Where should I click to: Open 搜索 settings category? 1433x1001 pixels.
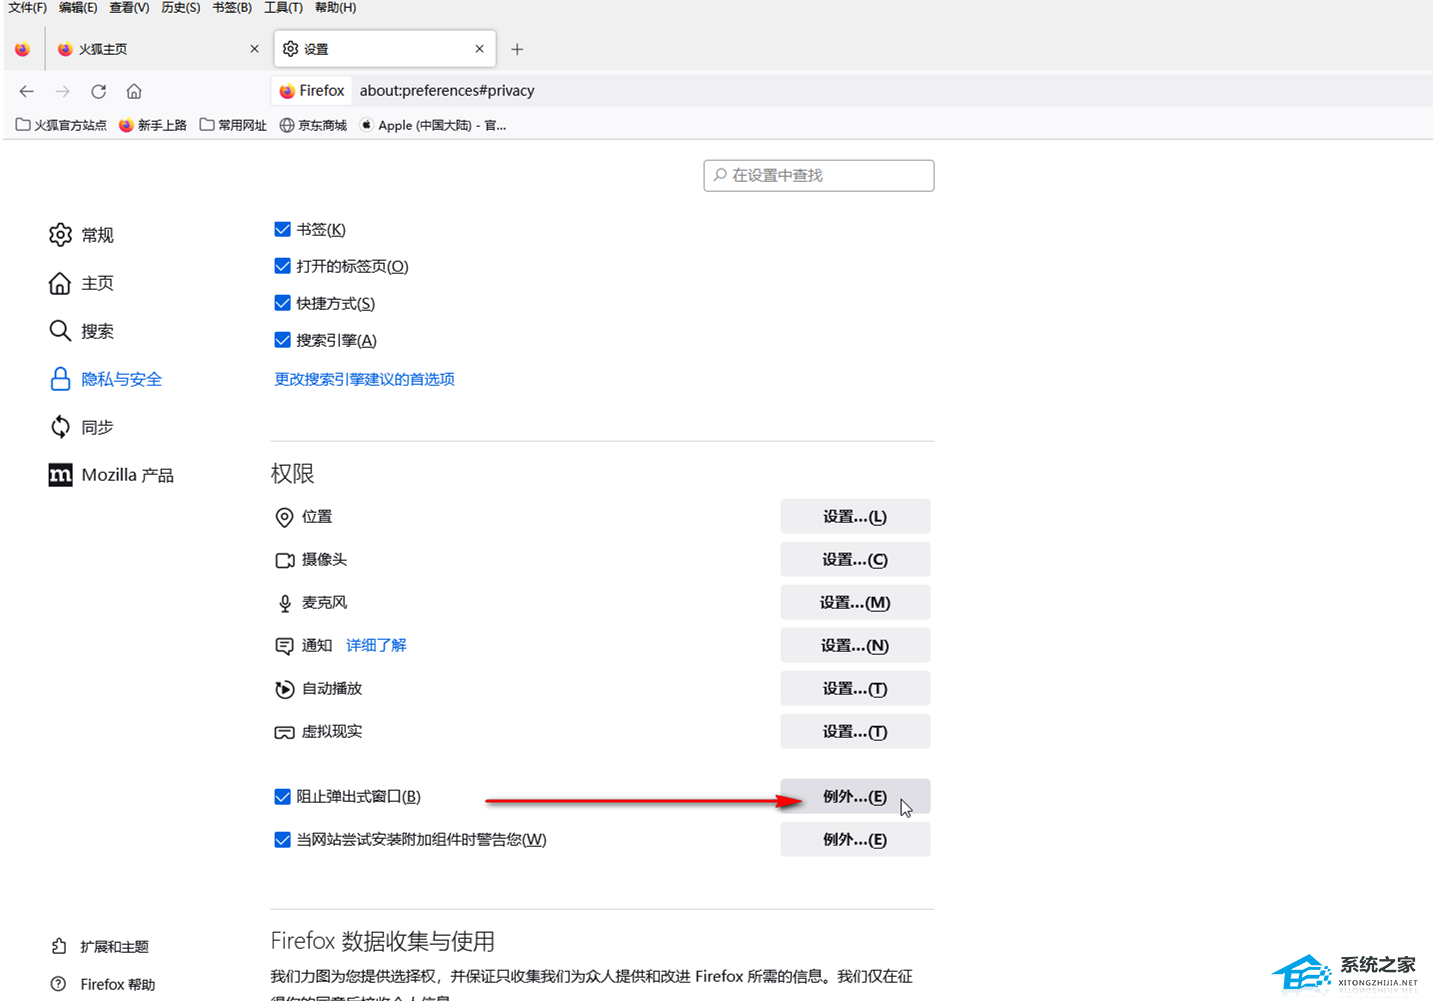coord(81,331)
